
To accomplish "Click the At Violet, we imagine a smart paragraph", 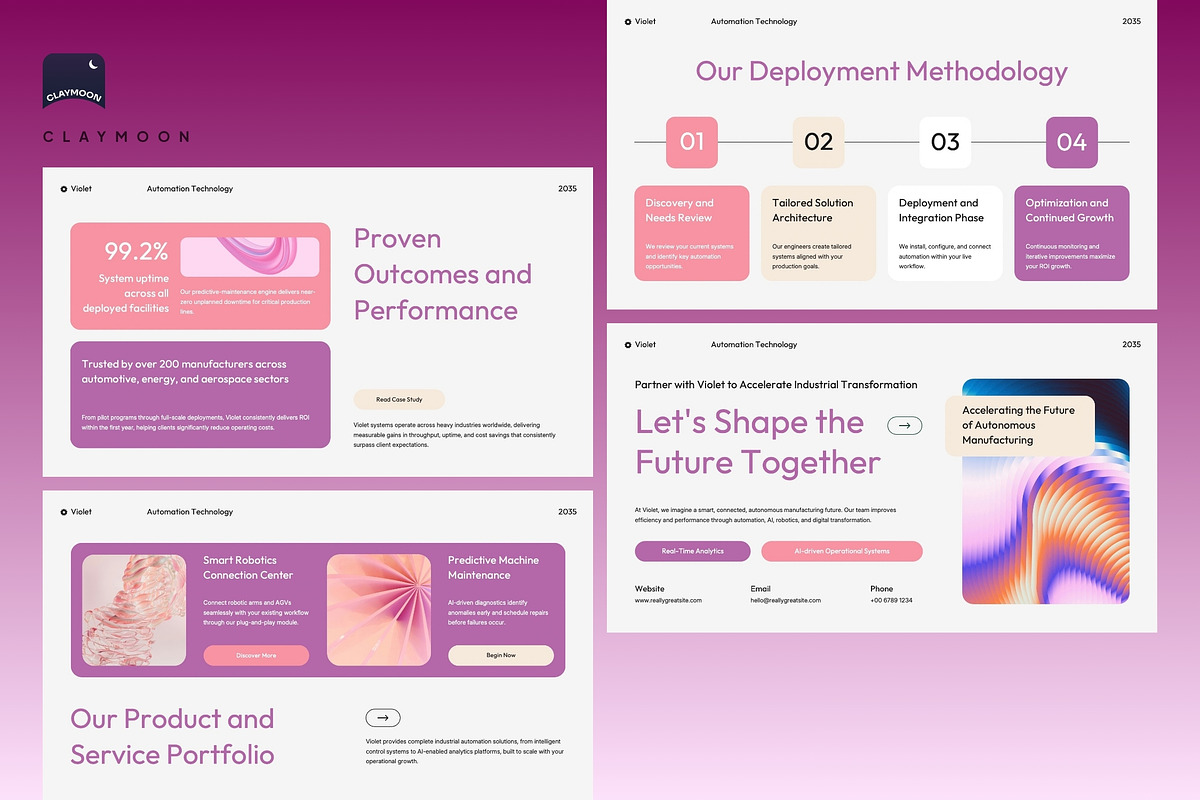I will (x=765, y=515).
